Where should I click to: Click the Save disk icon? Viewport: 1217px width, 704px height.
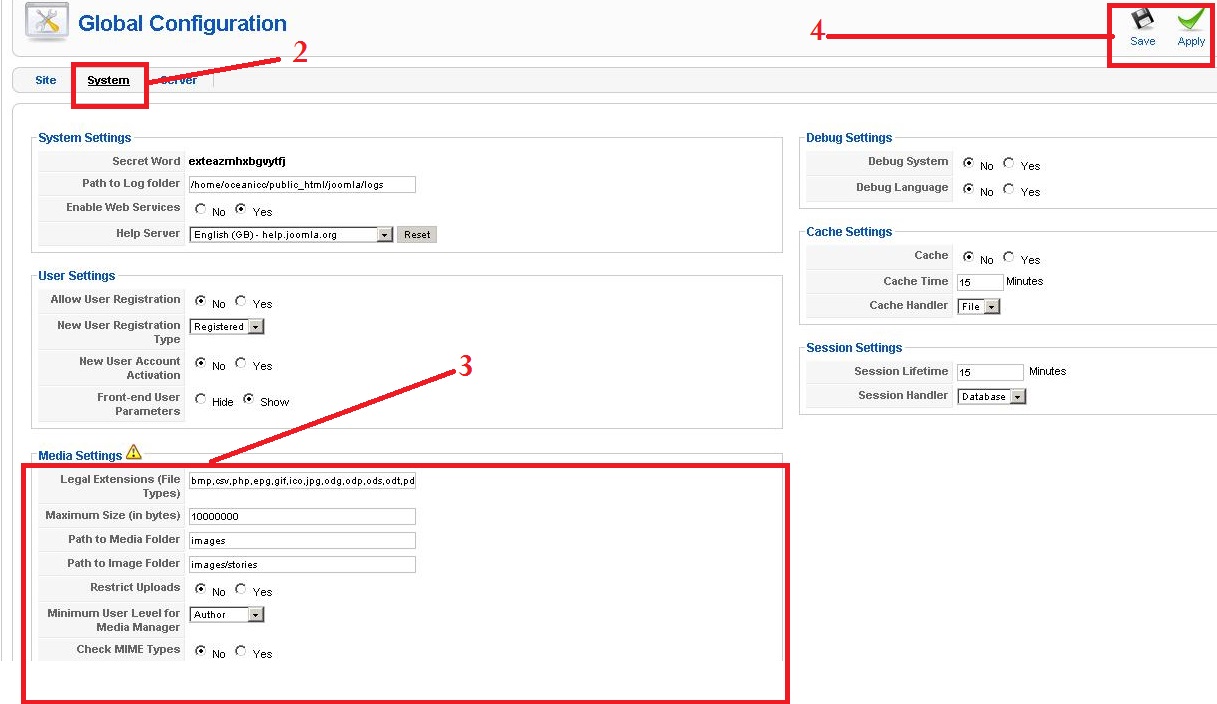(x=1141, y=20)
